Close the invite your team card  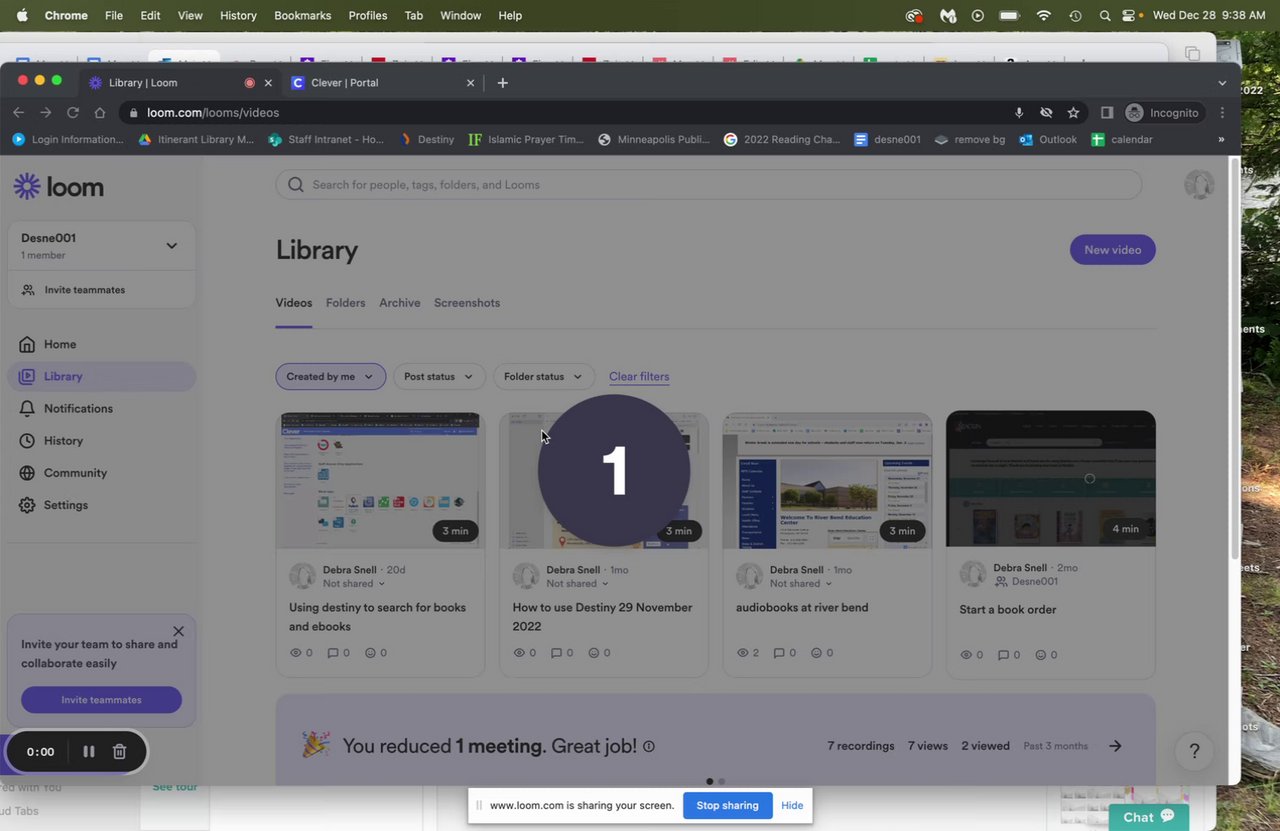(178, 631)
